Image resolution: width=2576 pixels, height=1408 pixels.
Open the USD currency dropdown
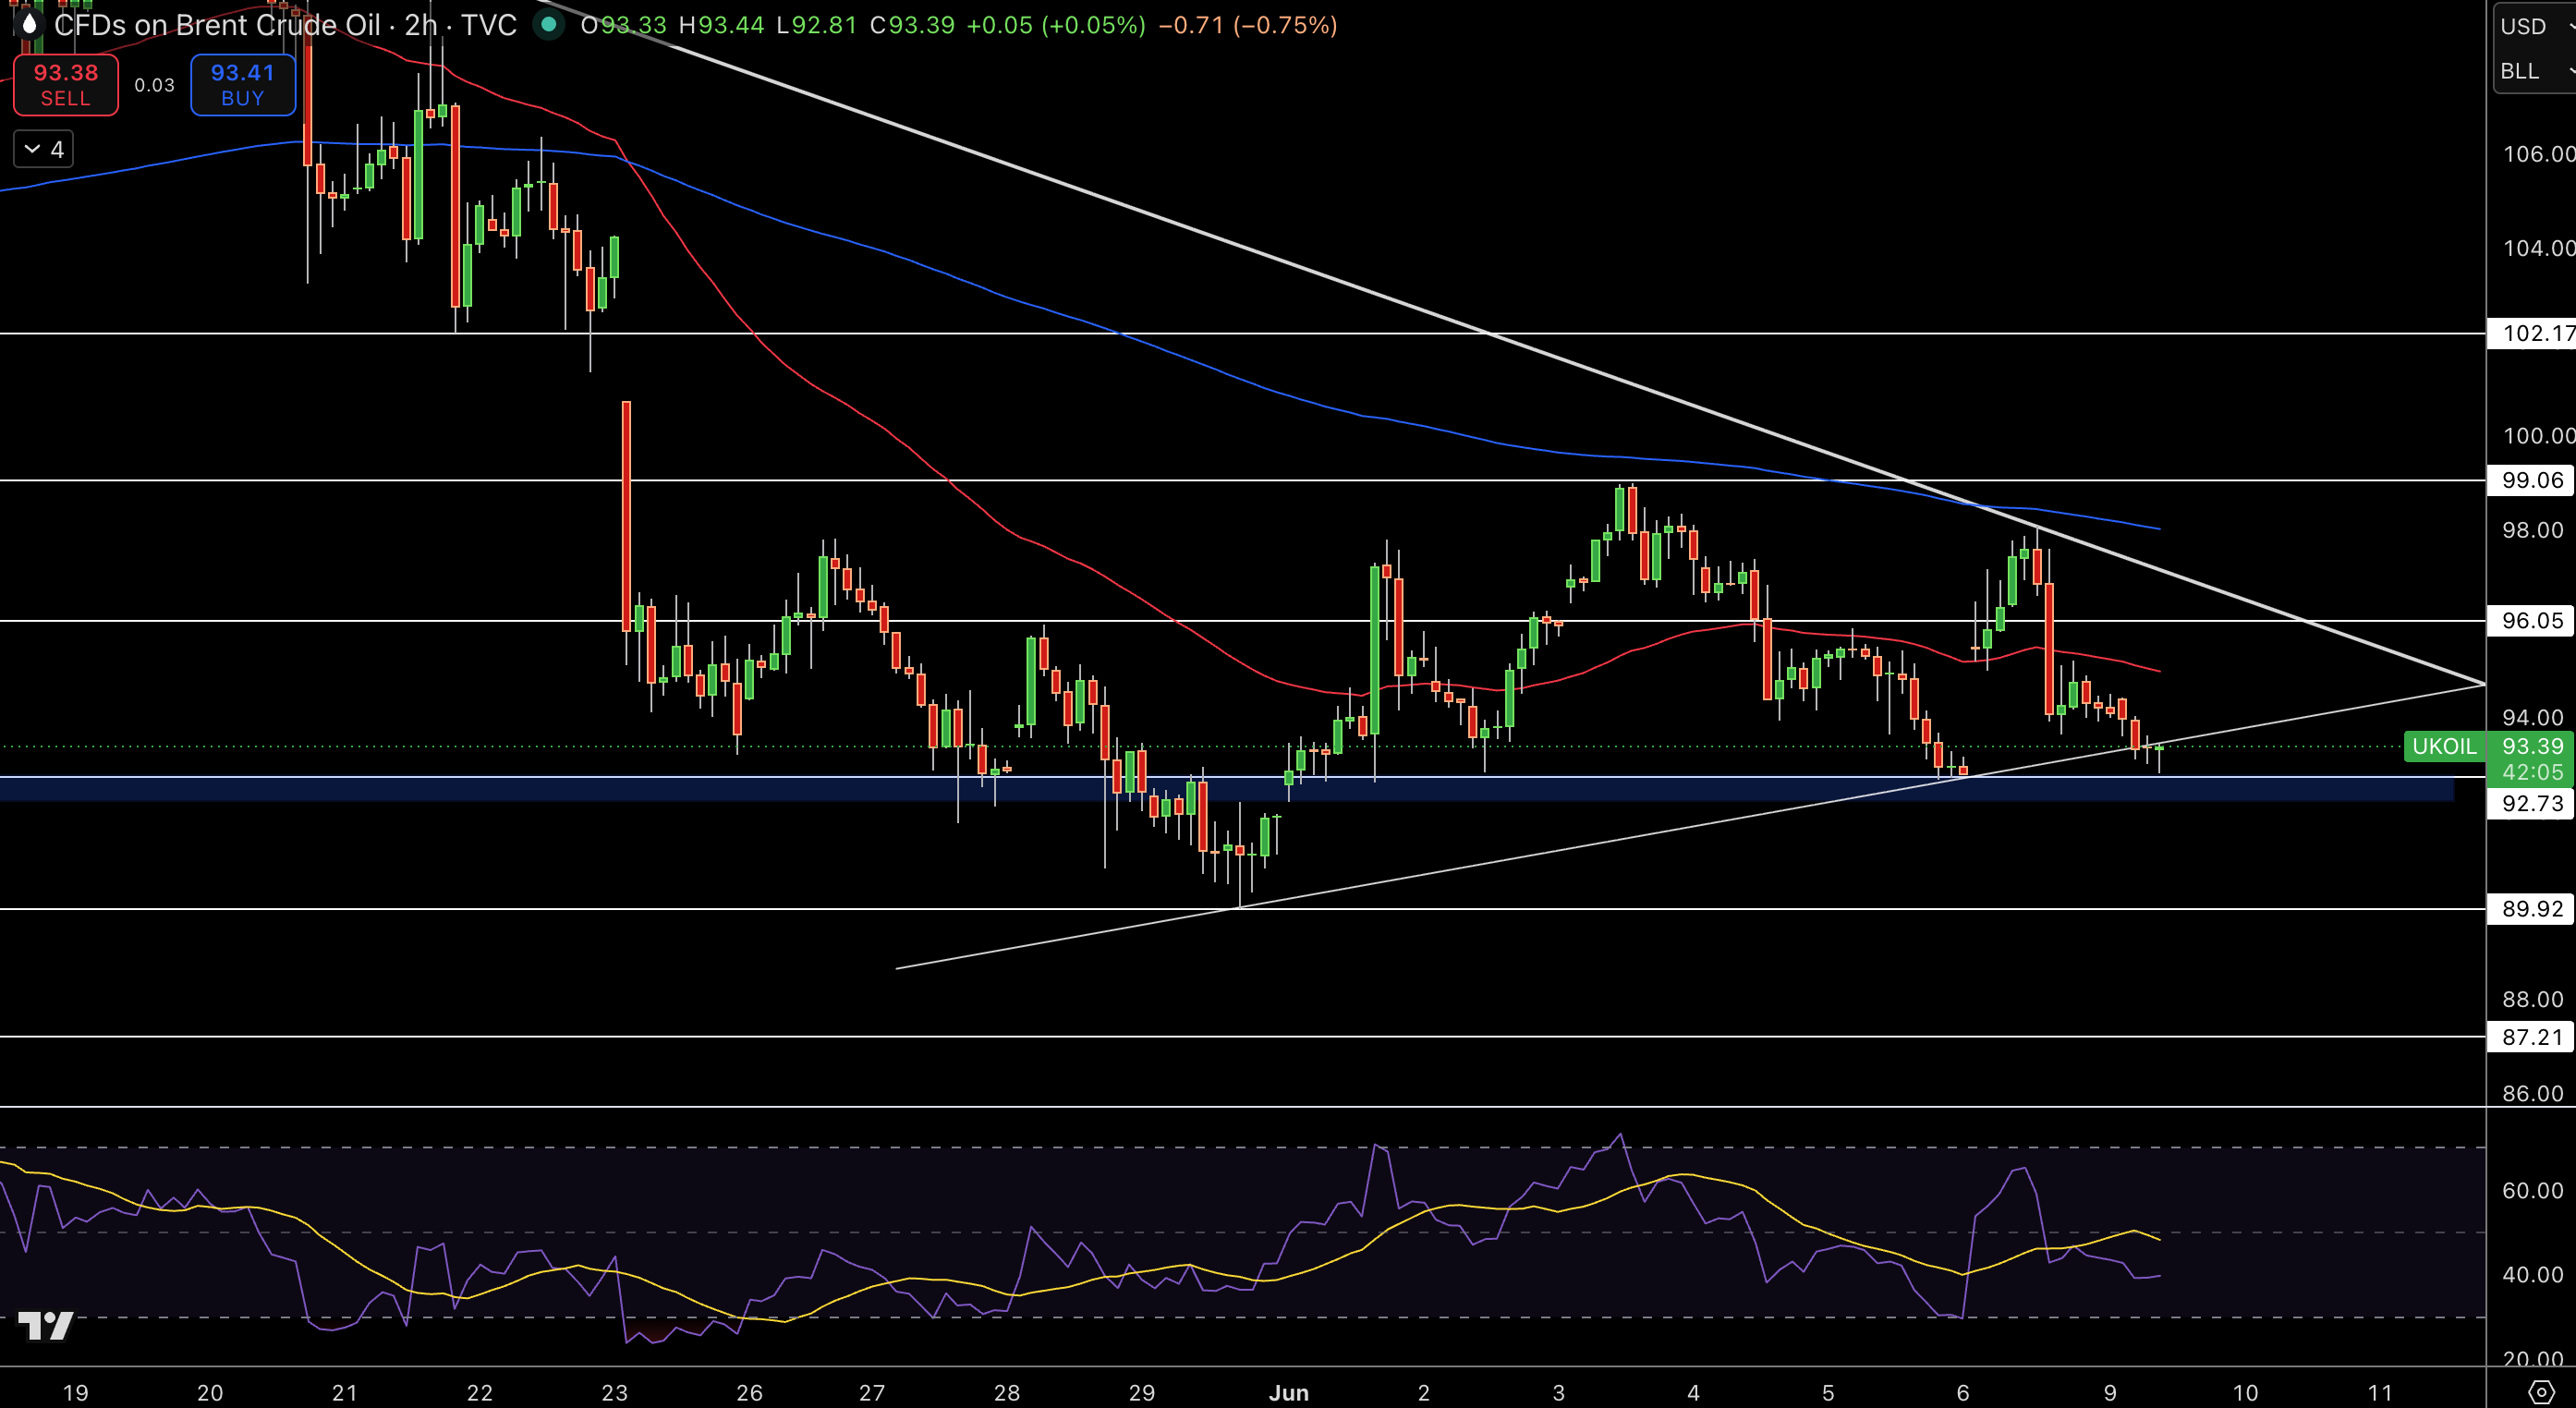[2535, 26]
